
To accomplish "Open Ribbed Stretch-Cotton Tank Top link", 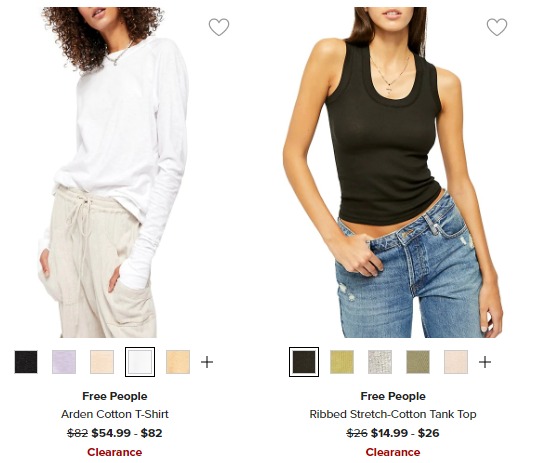I will point(393,414).
